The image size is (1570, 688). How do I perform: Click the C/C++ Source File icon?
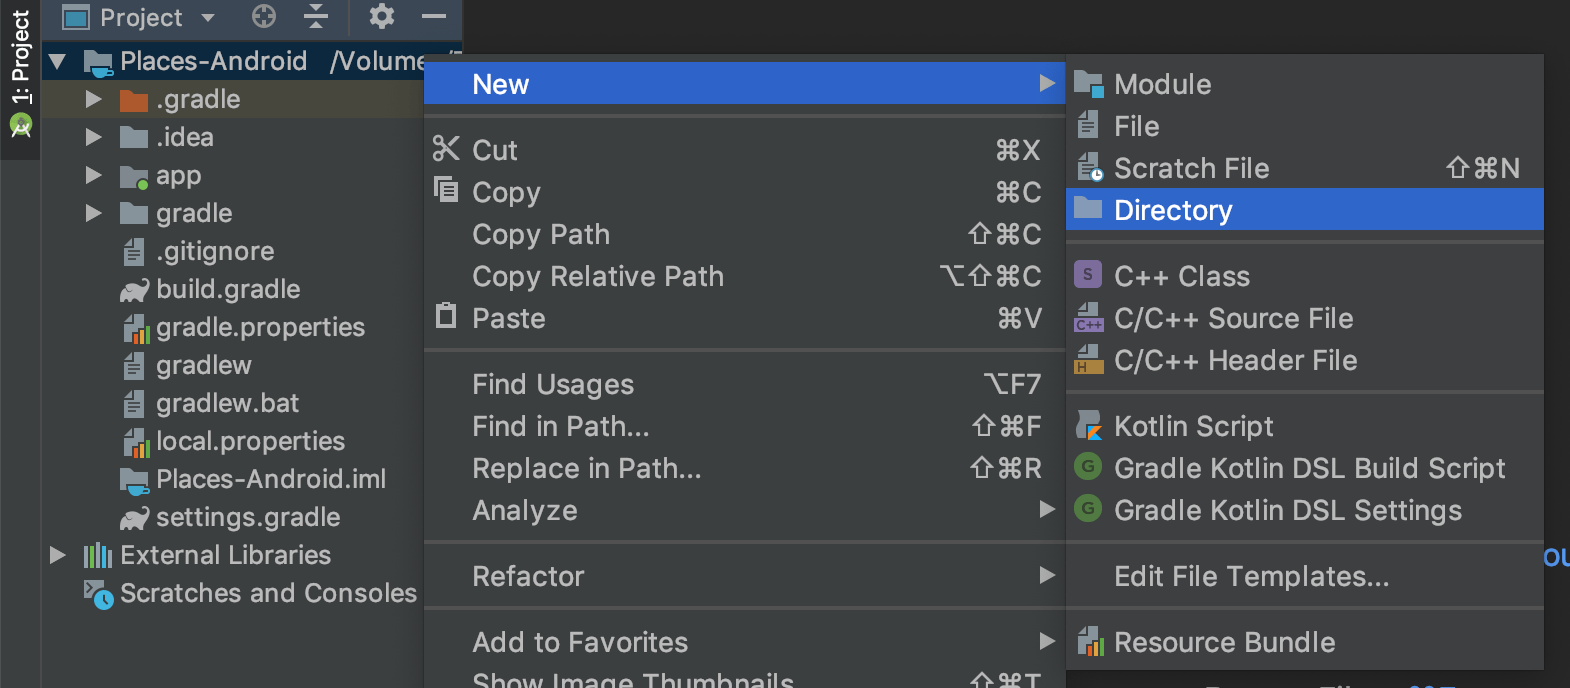1088,318
